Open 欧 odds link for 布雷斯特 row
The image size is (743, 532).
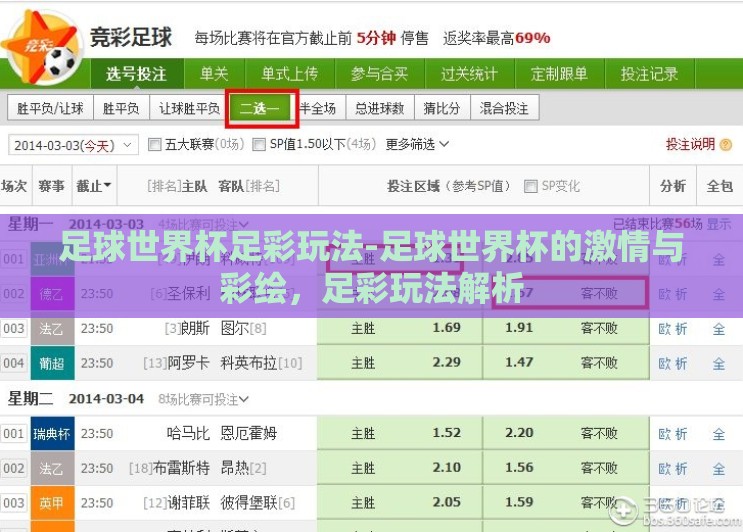click(x=664, y=468)
